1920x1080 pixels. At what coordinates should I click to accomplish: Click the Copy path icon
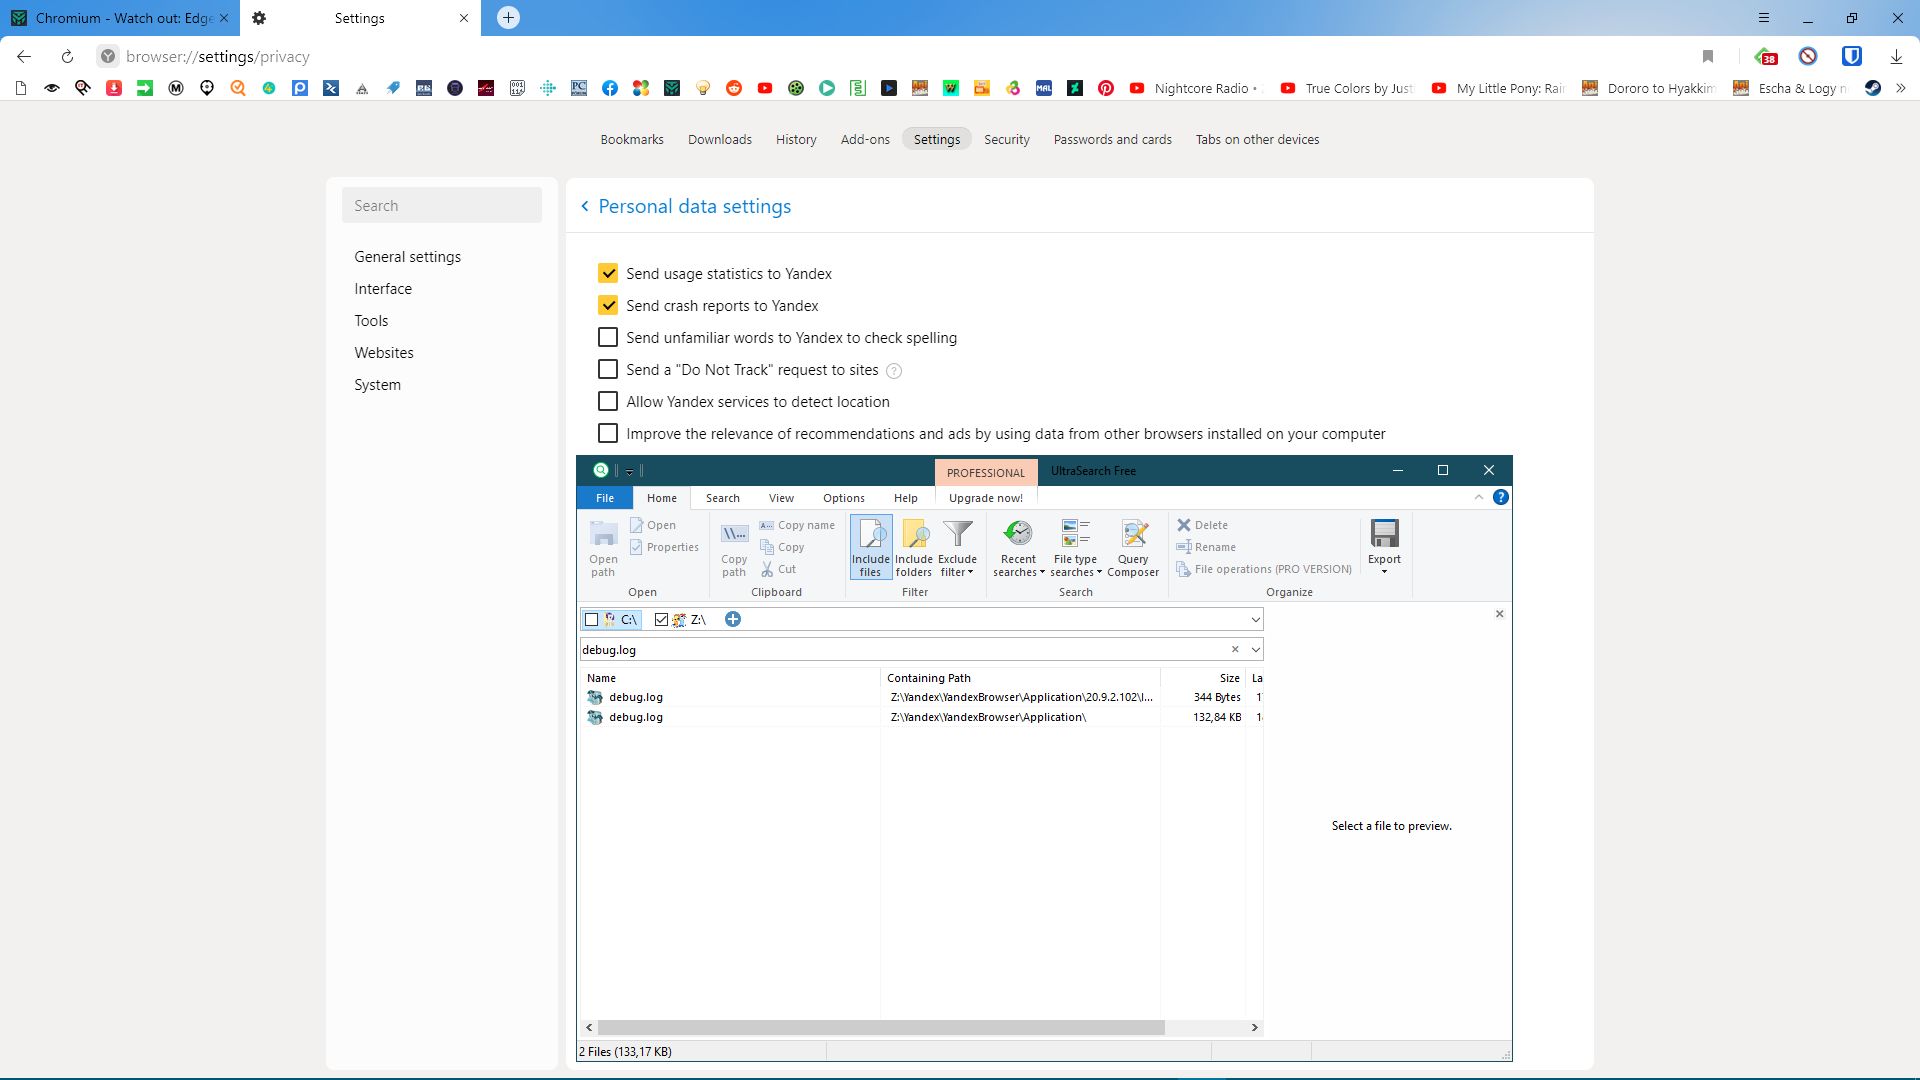point(734,546)
